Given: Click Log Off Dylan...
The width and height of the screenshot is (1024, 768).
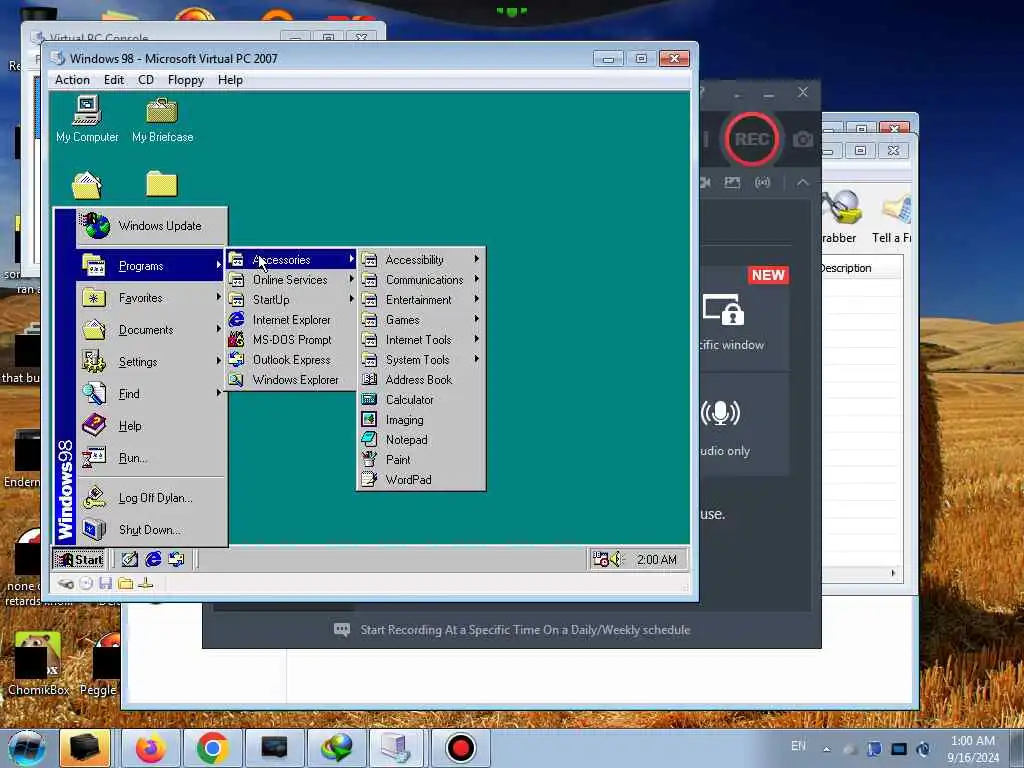Looking at the screenshot, I should point(151,498).
